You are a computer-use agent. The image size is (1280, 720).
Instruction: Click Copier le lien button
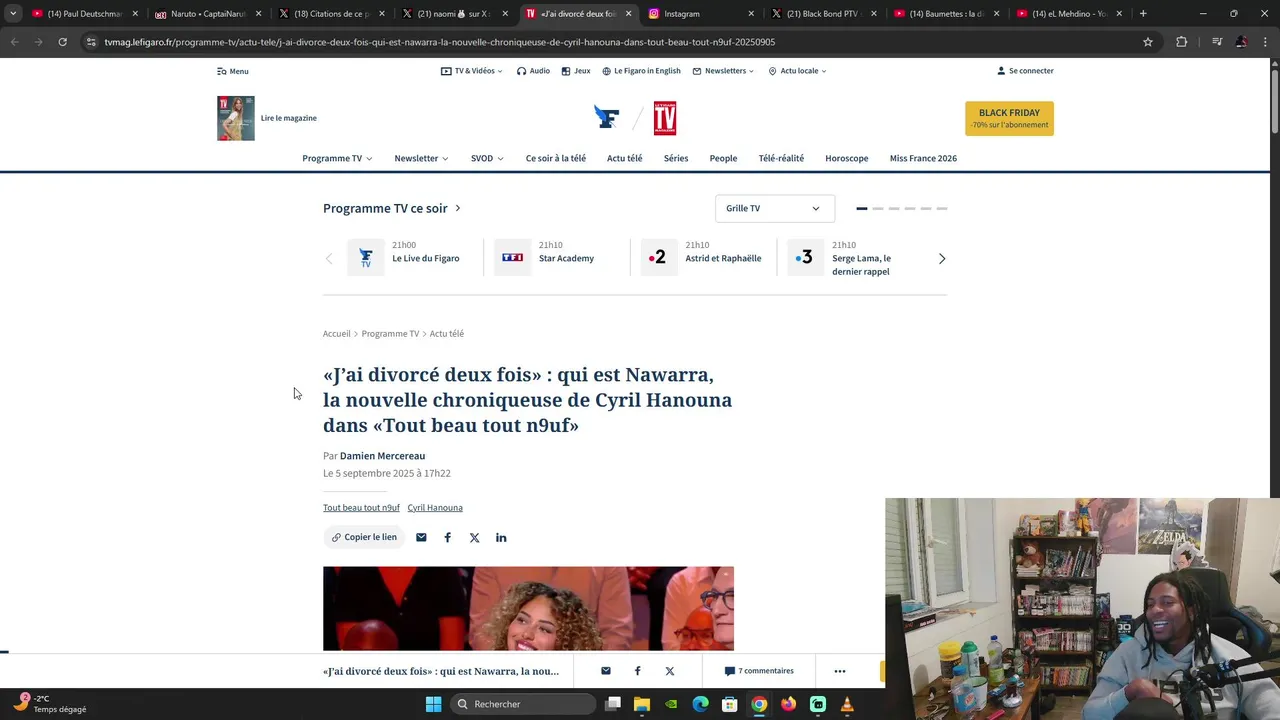tap(364, 537)
